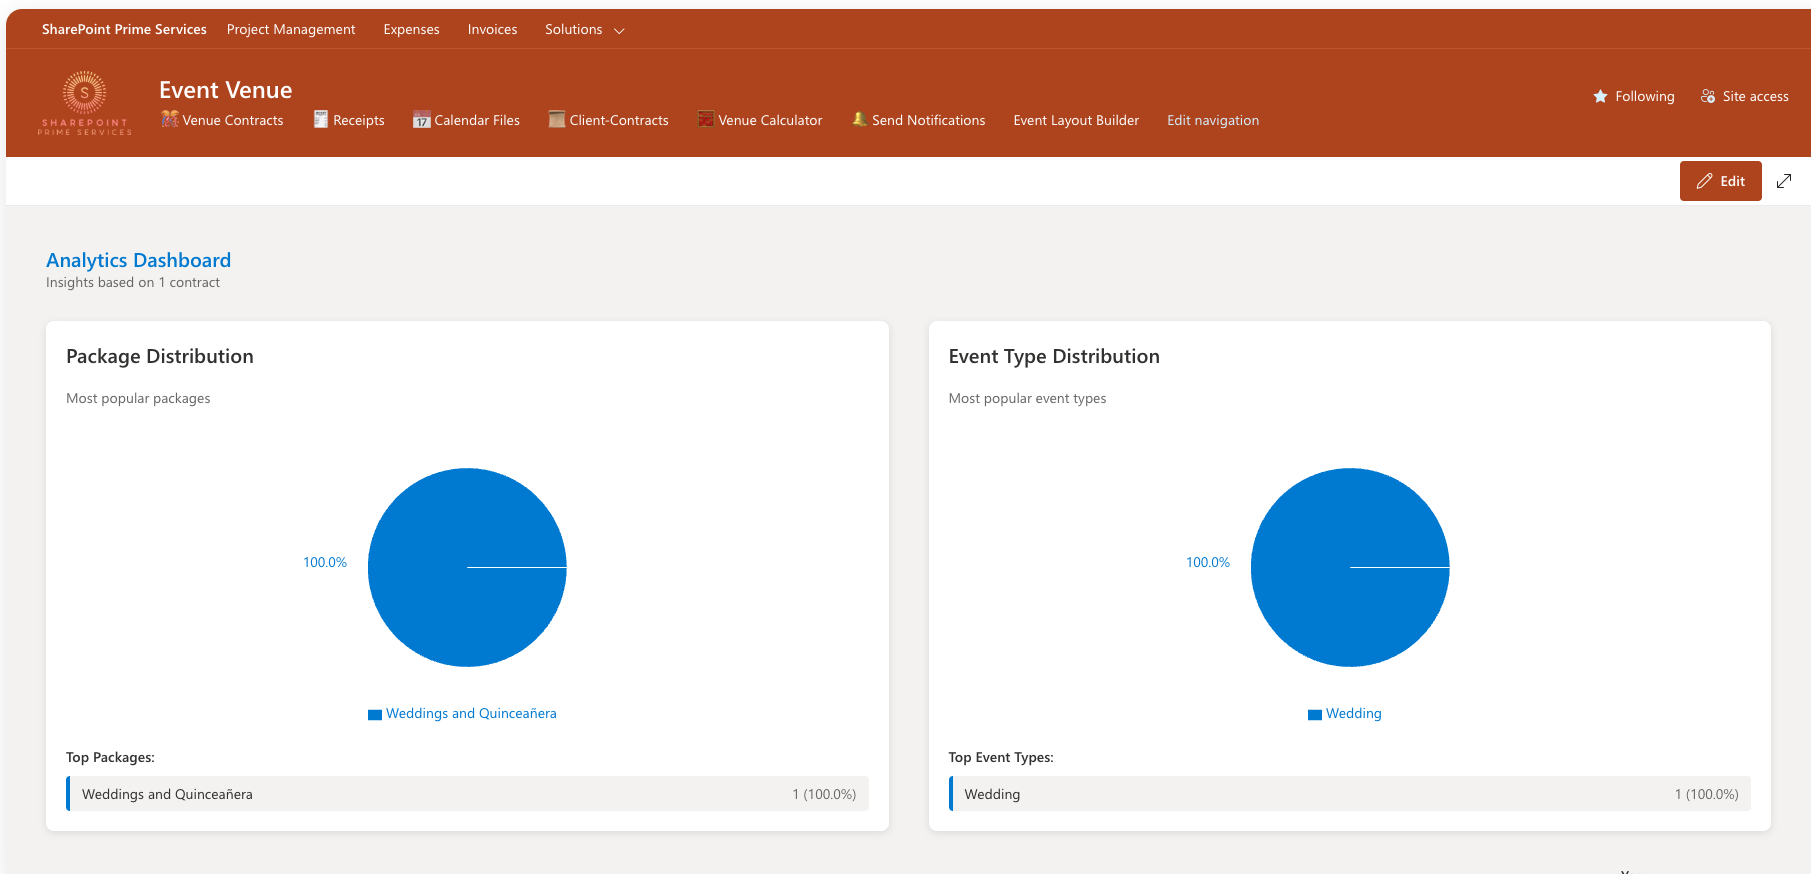Click the Weddings and Quinceañera legend label
This screenshot has width=1811, height=874.
click(471, 713)
